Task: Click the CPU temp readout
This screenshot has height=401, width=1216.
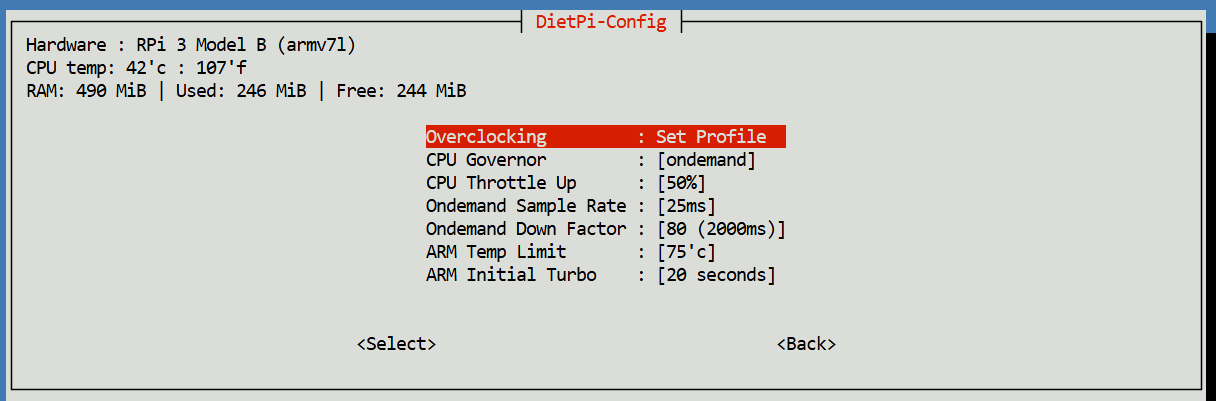Action: point(136,68)
